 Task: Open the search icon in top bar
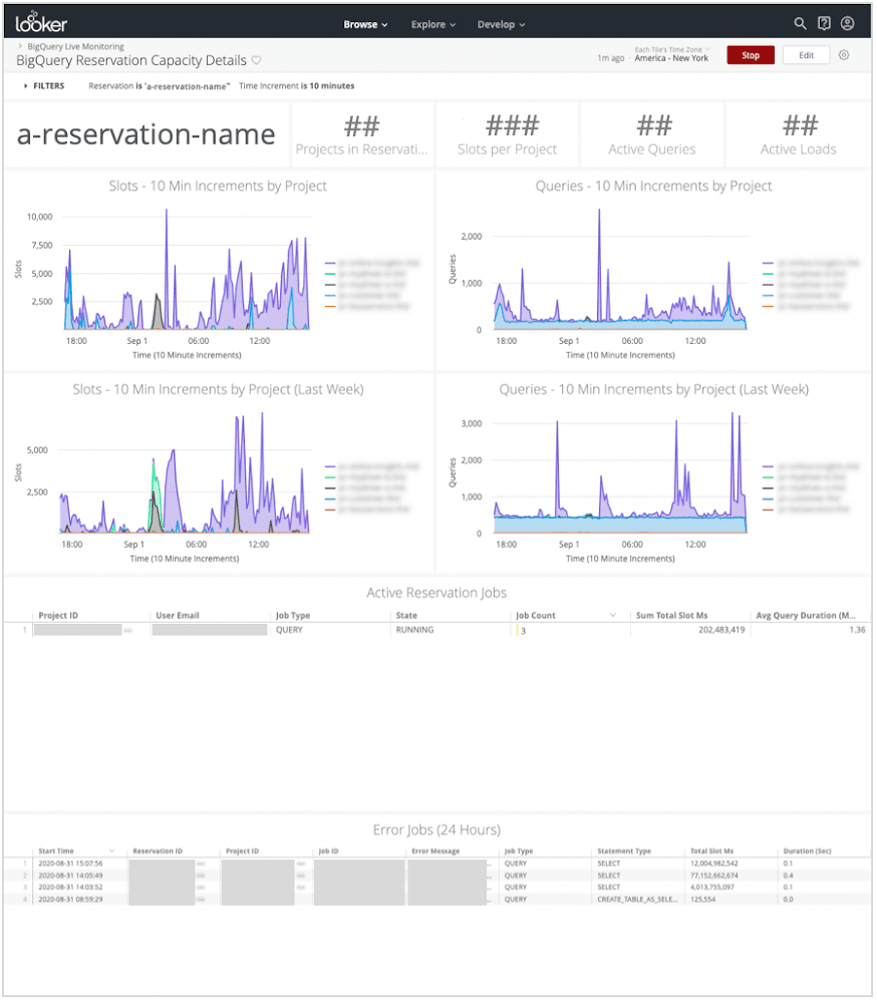[800, 24]
